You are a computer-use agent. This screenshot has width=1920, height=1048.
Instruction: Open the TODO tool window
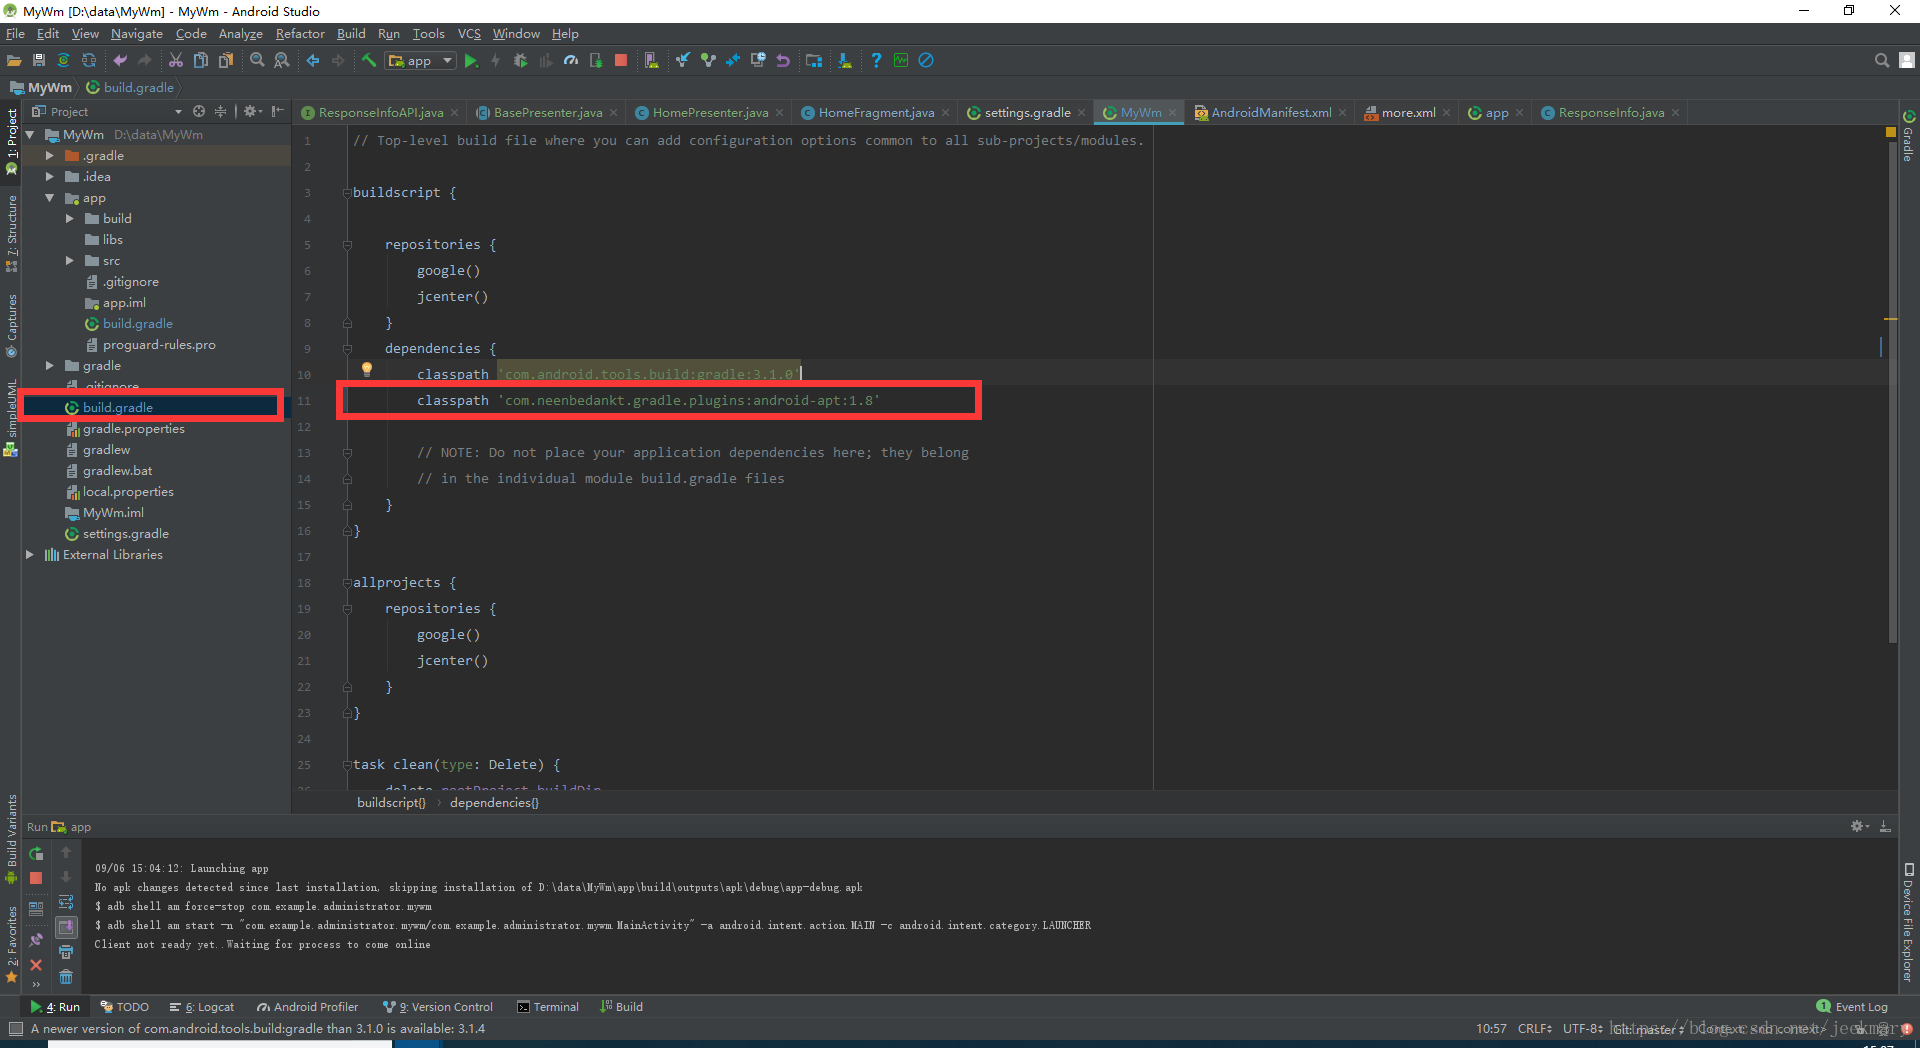tap(124, 1007)
